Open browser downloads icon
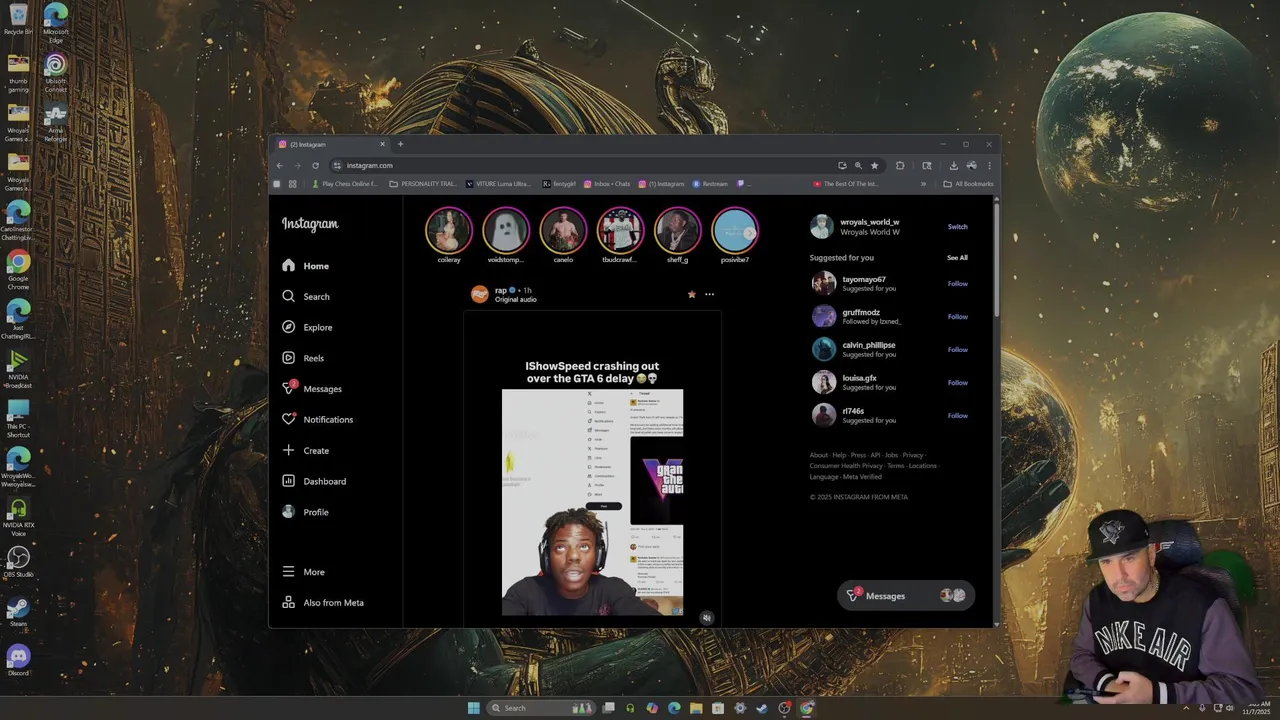The width and height of the screenshot is (1280, 720). (x=953, y=166)
